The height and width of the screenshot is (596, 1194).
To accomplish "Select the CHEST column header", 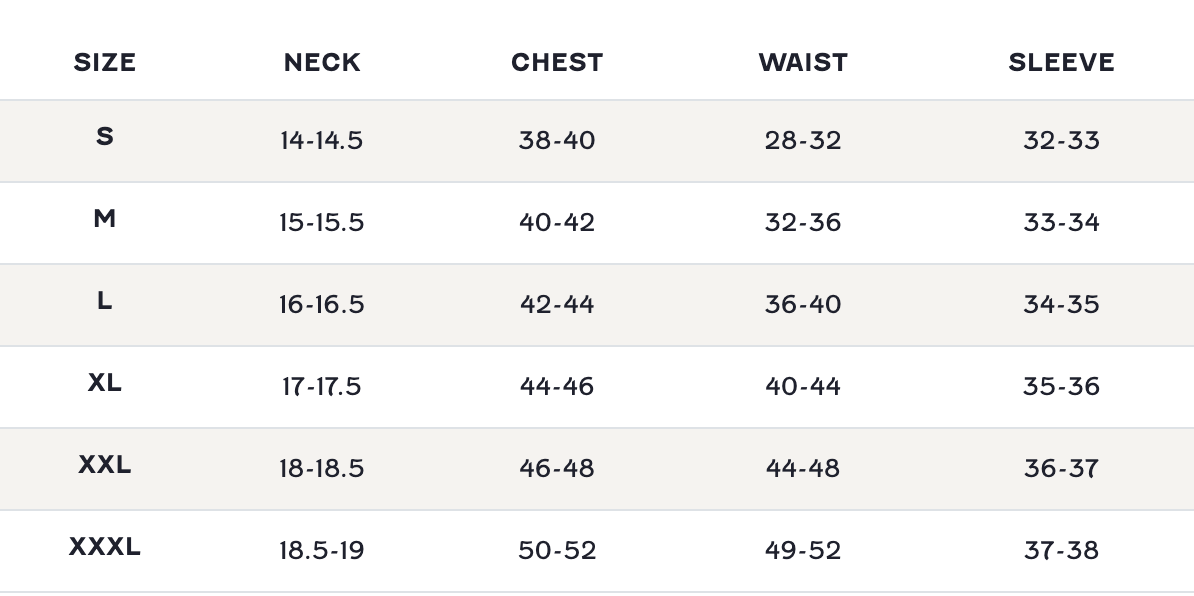I will pyautogui.click(x=557, y=62).
